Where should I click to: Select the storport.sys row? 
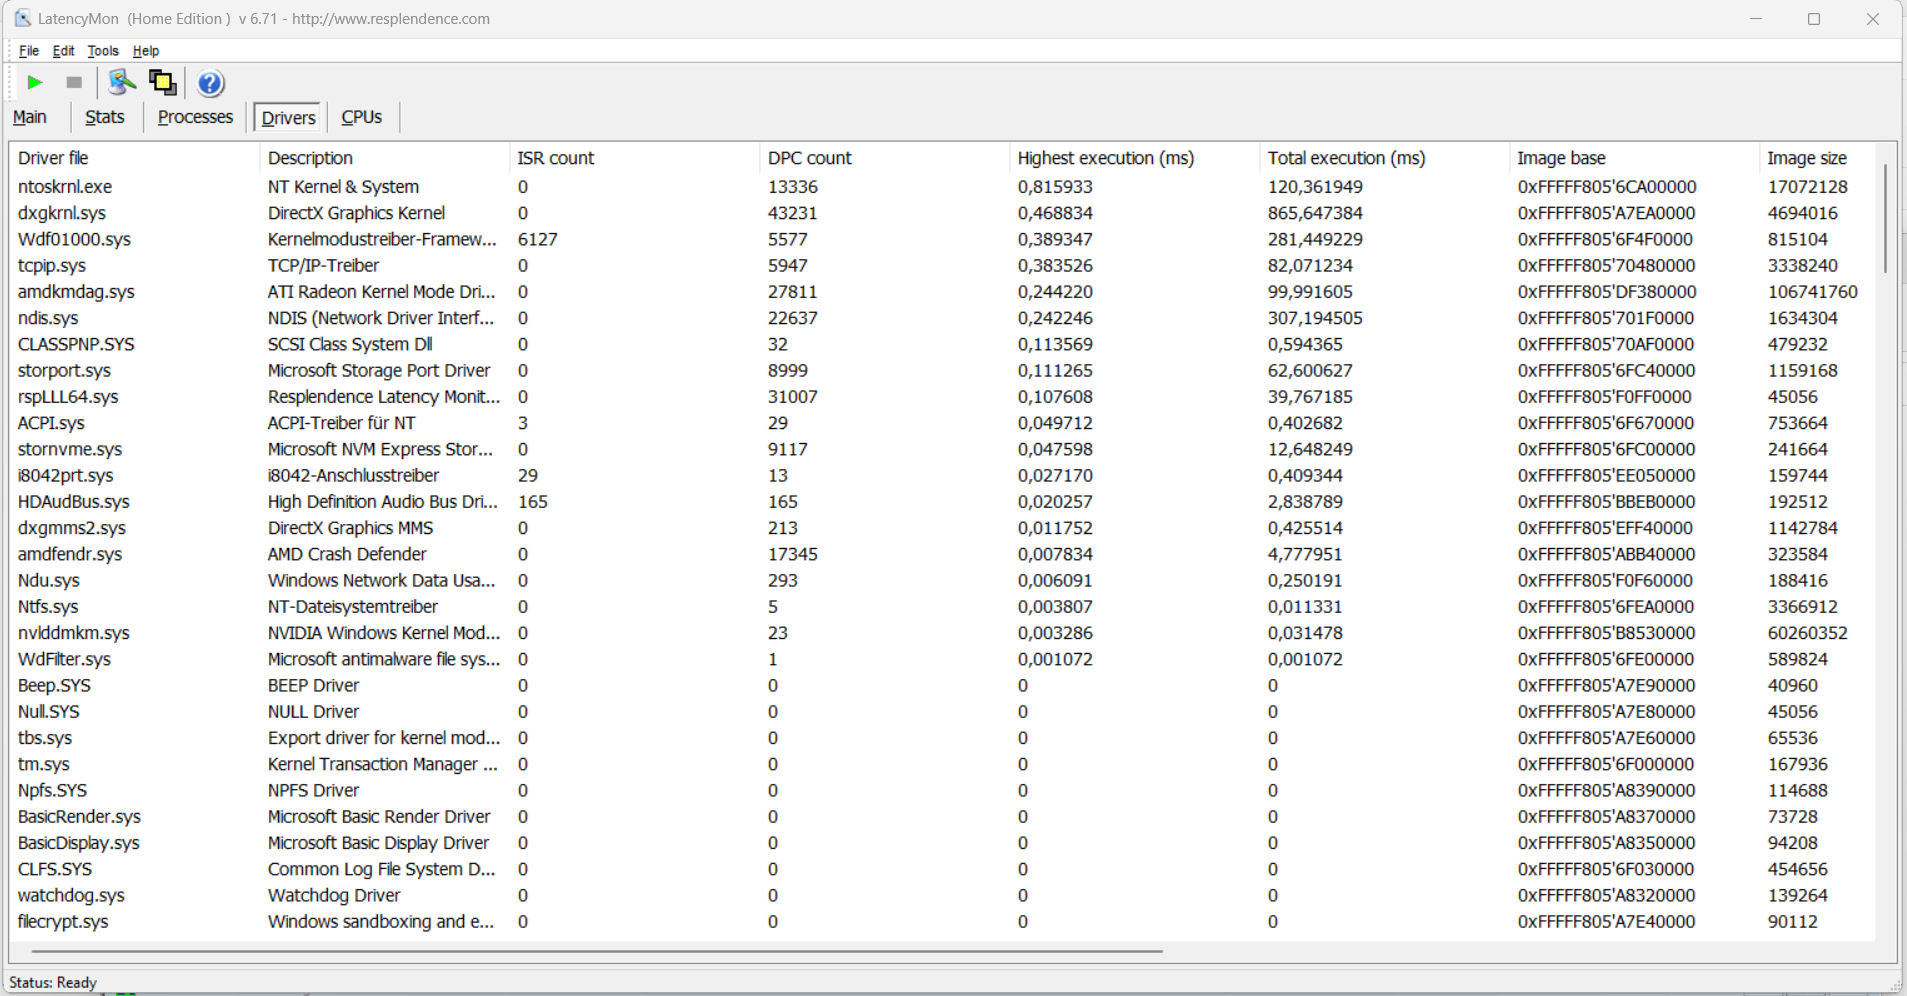[942, 371]
